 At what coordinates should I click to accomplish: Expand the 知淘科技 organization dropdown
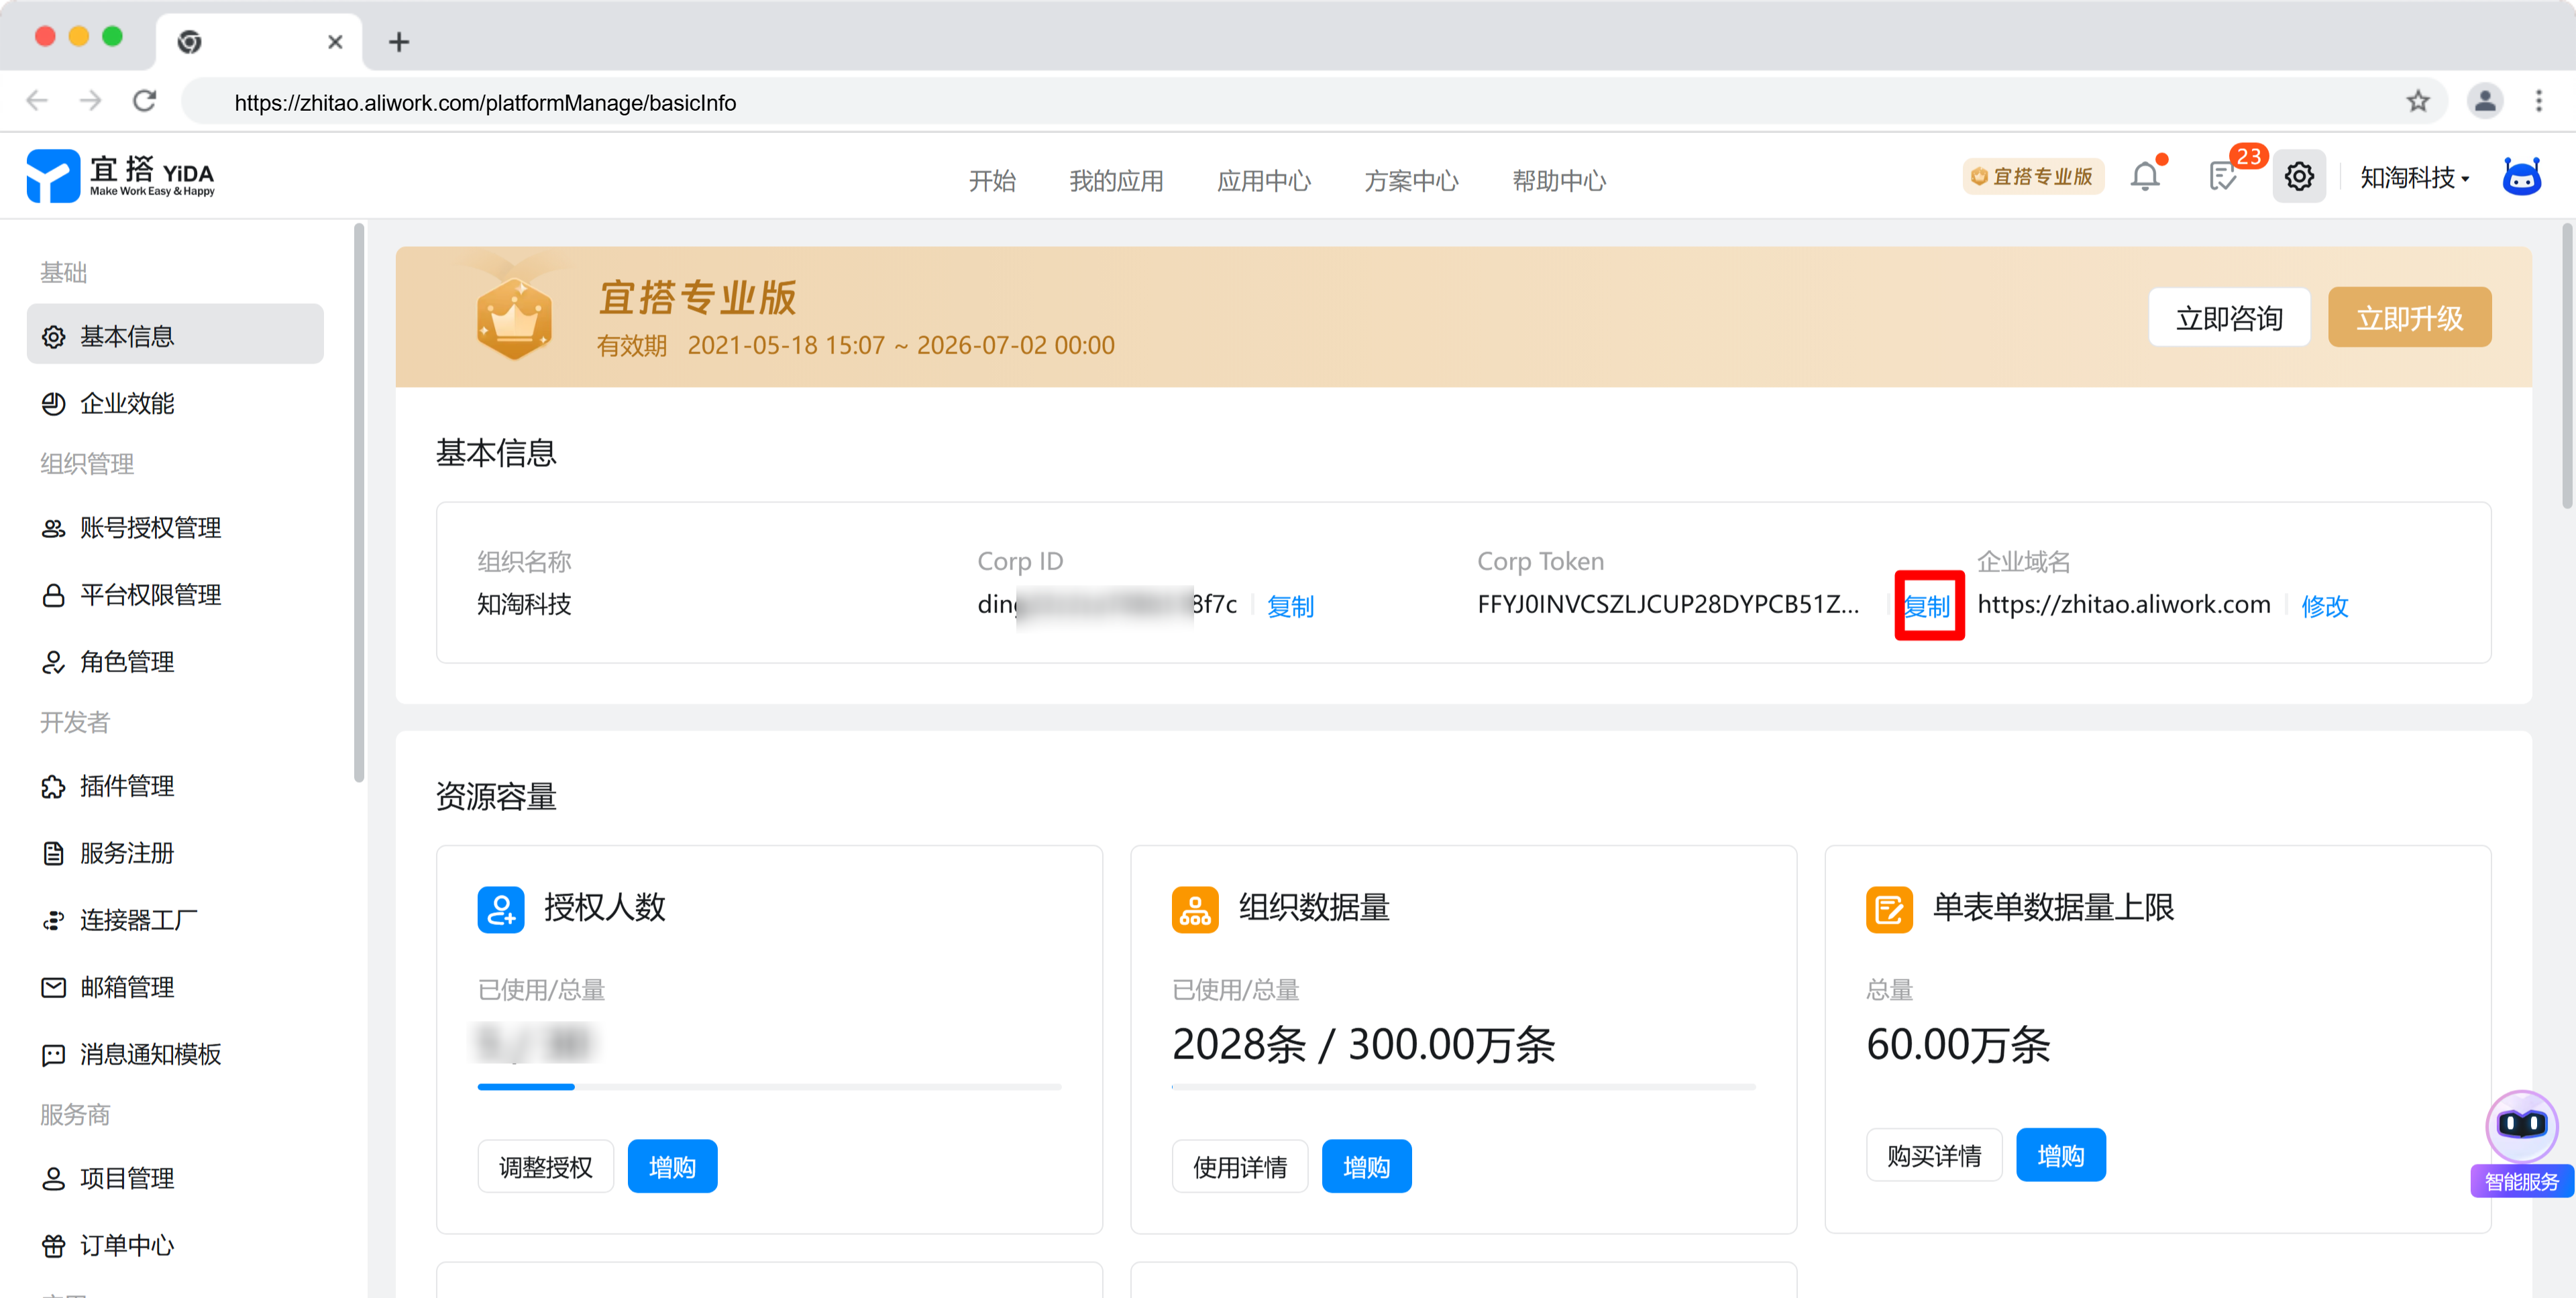point(2415,177)
